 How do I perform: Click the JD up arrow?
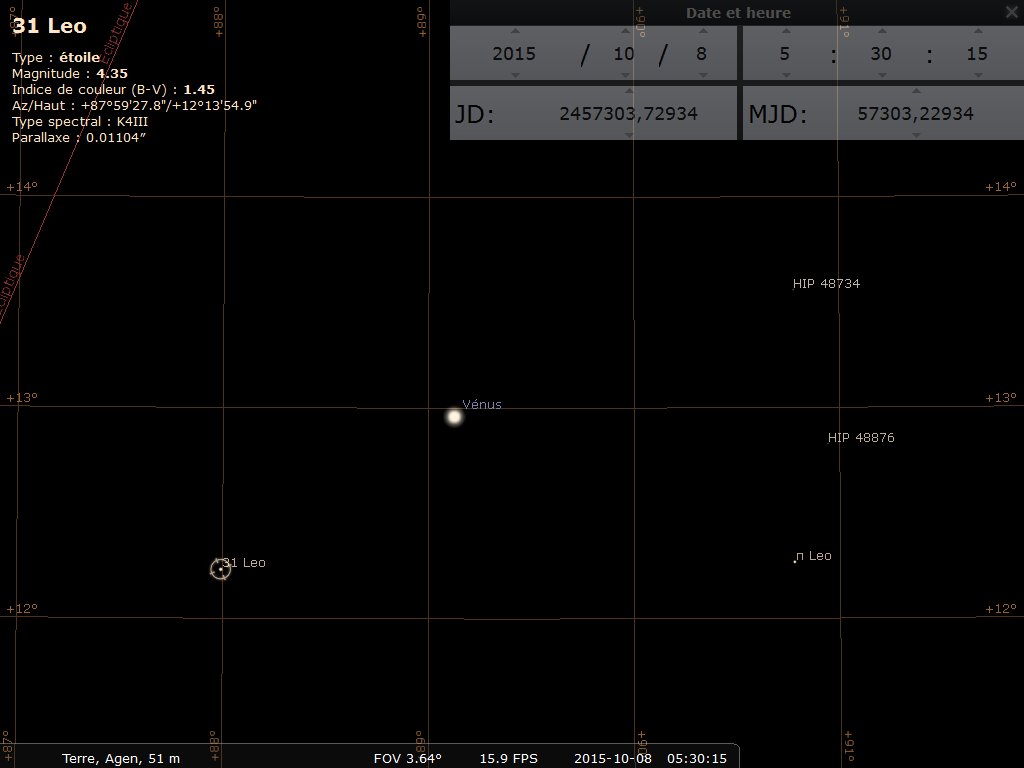[x=628, y=92]
